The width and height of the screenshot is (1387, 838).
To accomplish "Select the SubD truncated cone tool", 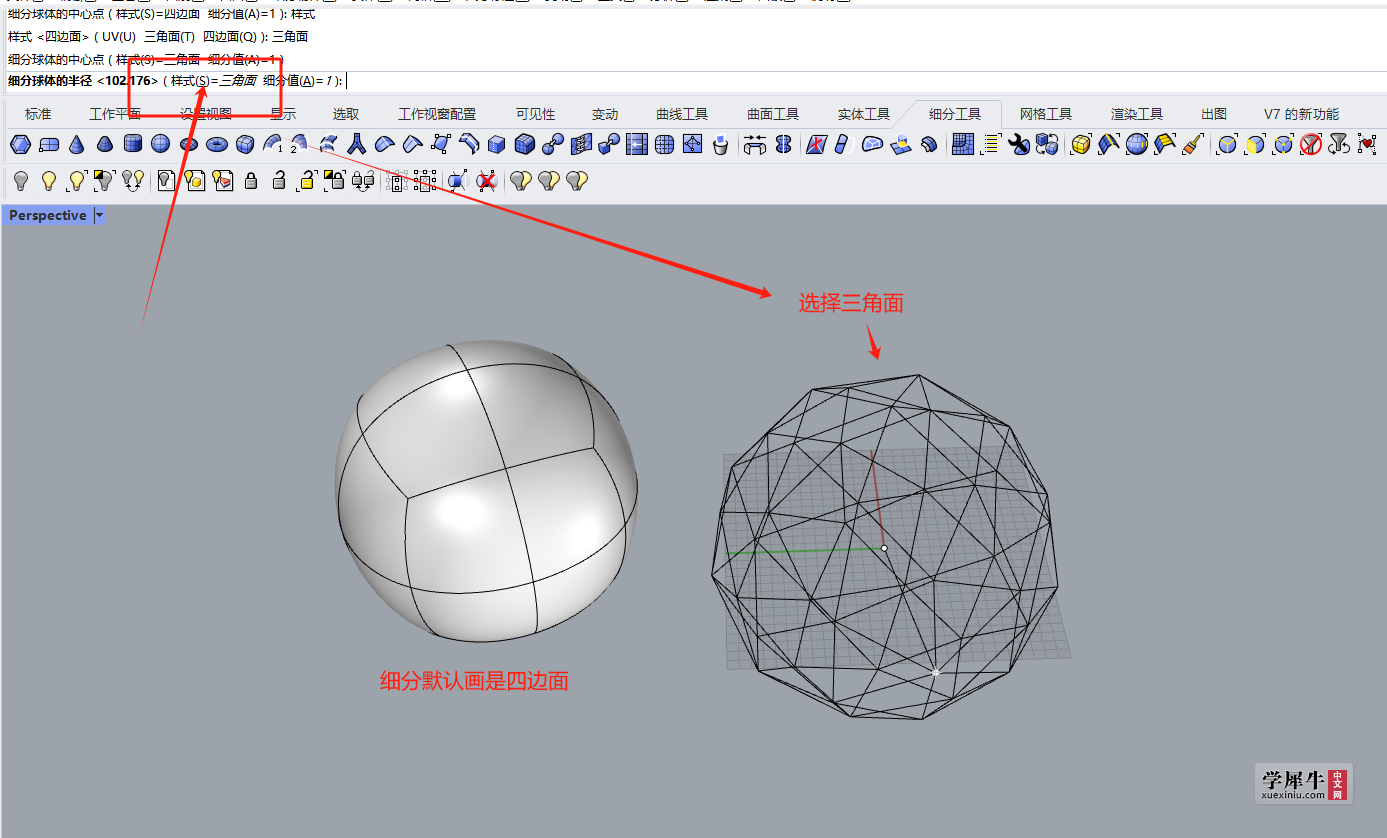I will [x=105, y=146].
